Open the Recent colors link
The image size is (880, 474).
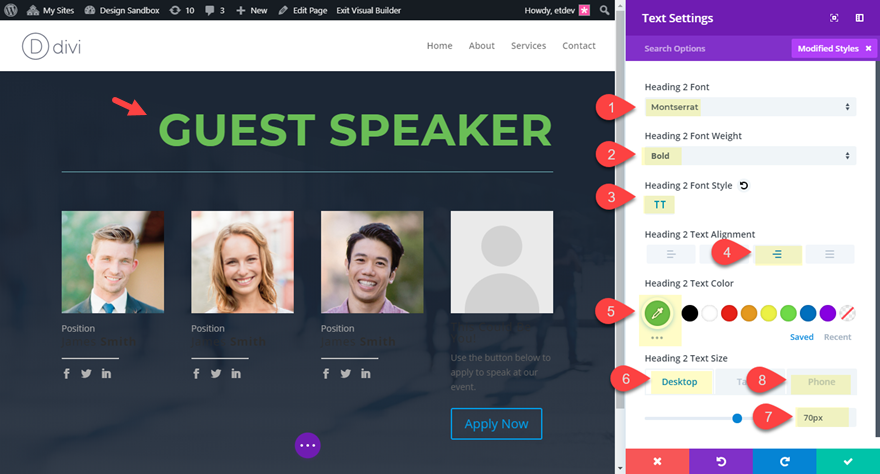pyautogui.click(x=837, y=337)
